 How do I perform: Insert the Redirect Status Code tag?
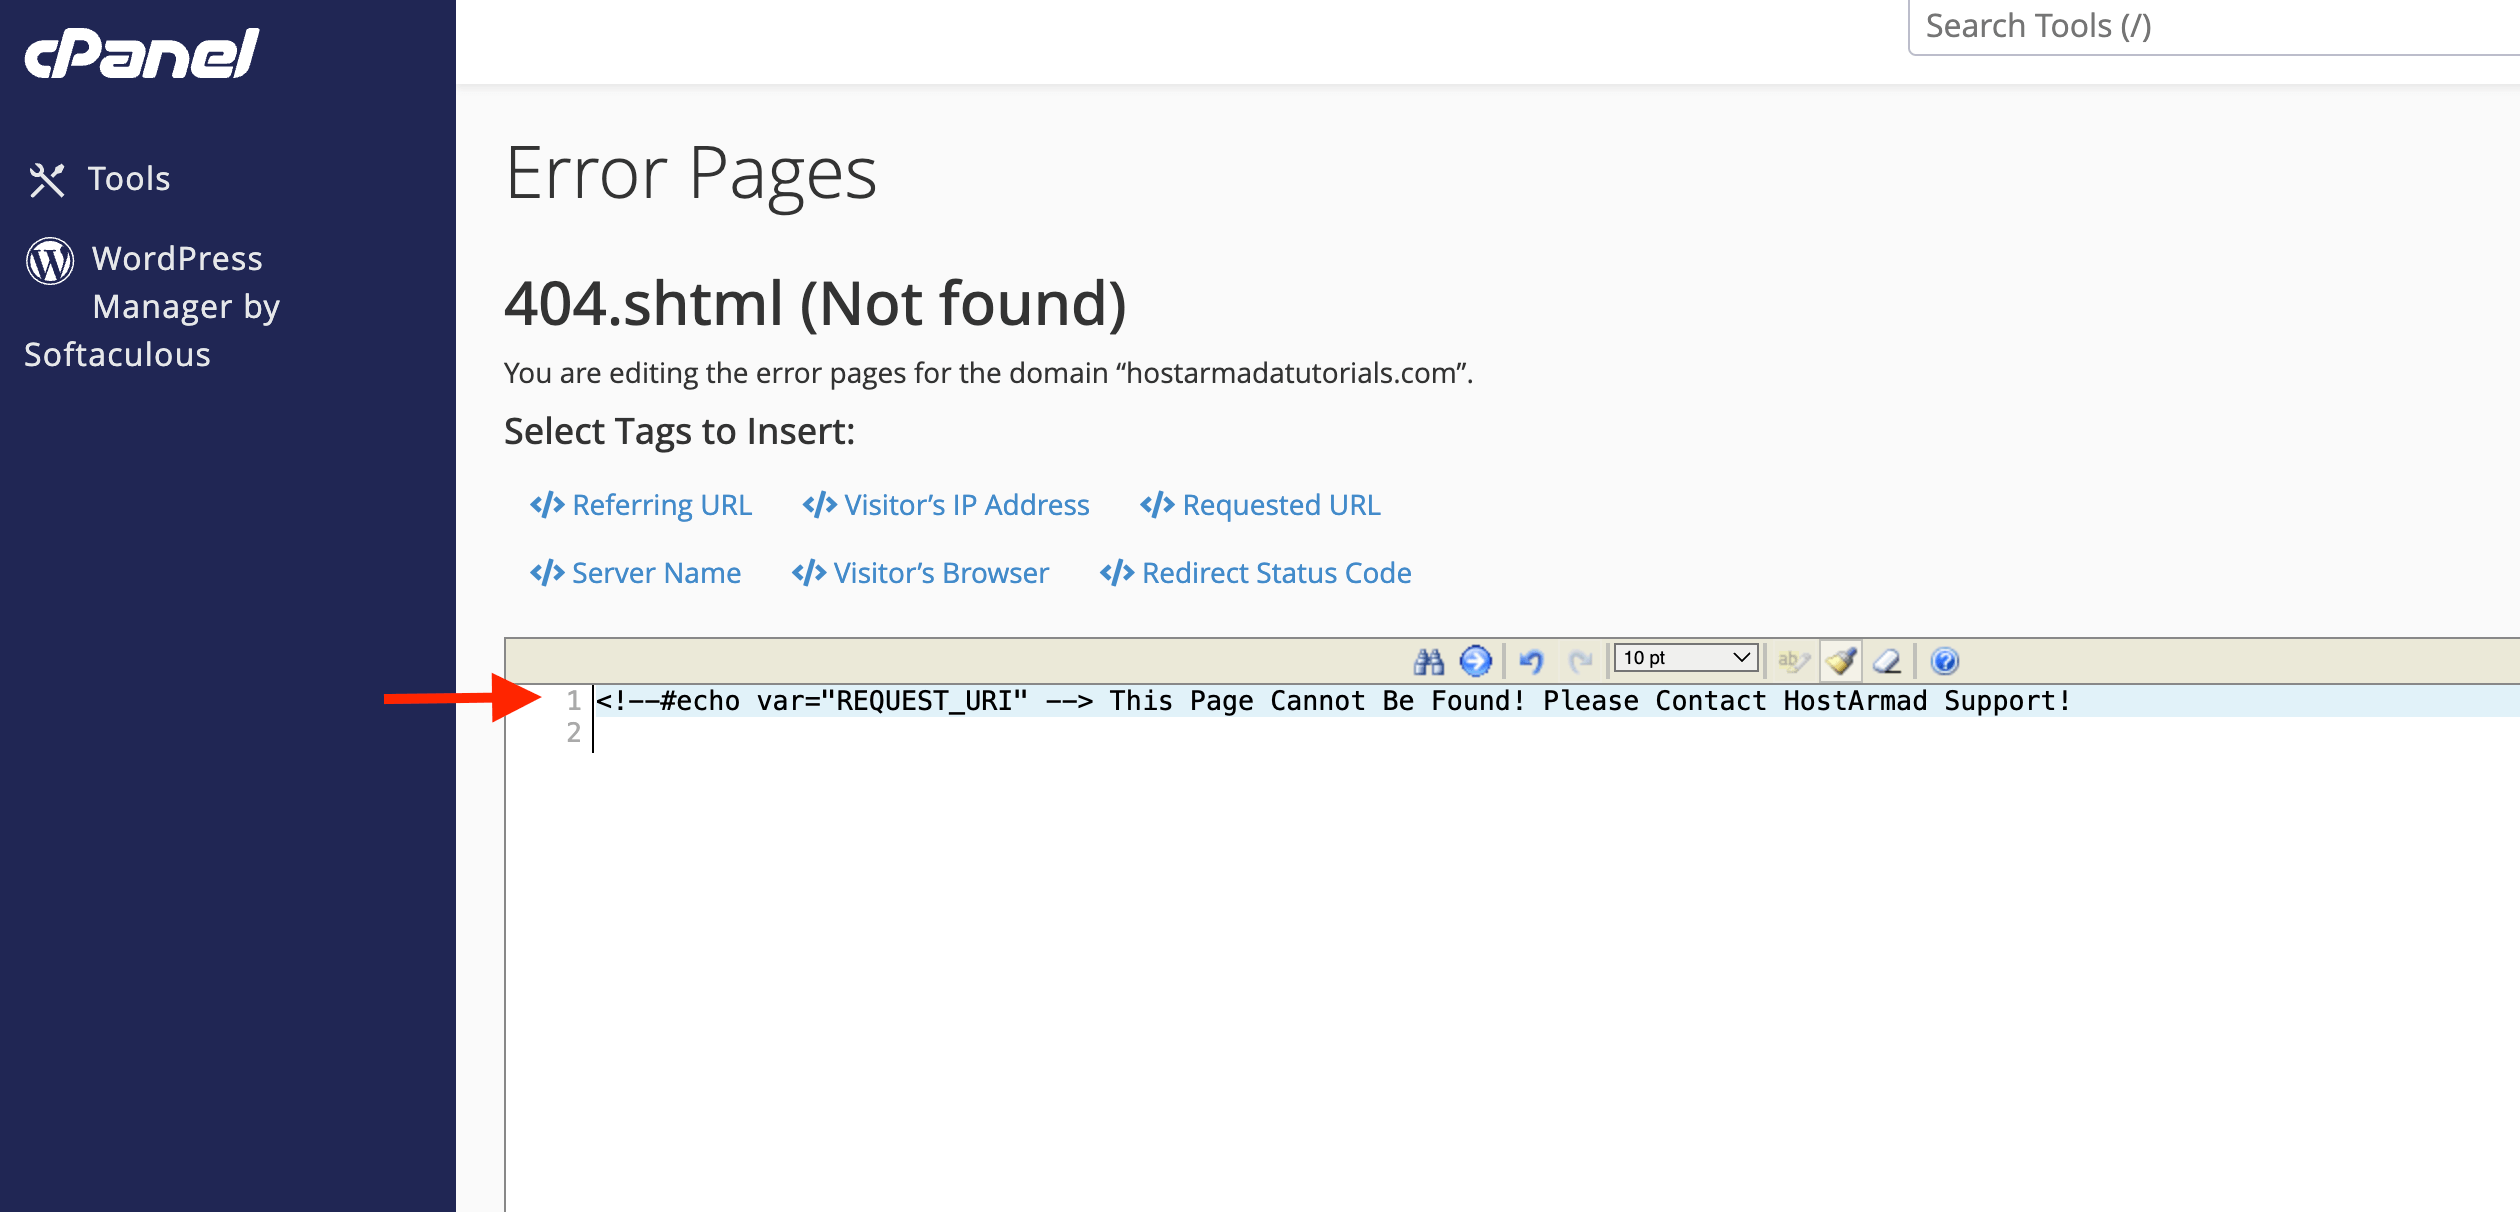coord(1255,573)
